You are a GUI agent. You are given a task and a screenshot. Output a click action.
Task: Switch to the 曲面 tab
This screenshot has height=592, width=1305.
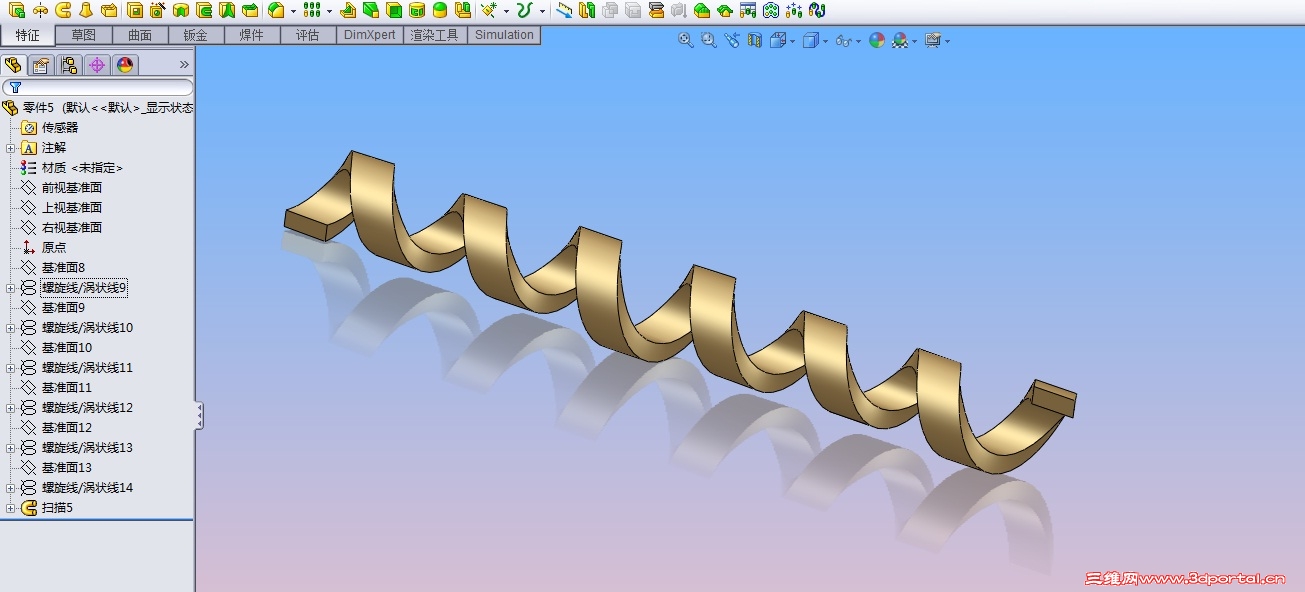coord(140,35)
